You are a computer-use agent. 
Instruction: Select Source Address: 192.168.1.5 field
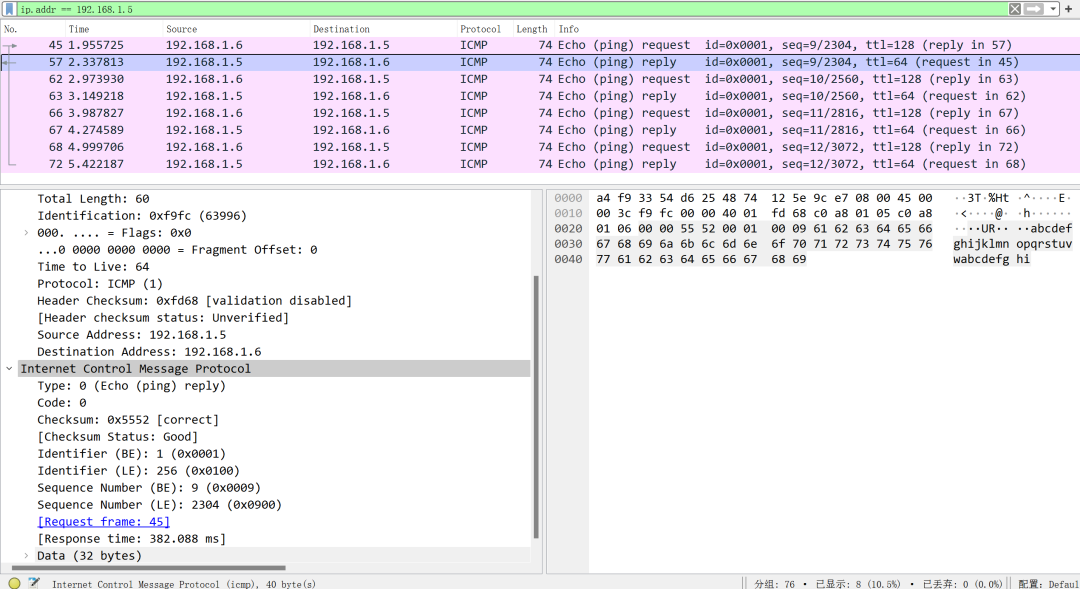point(132,335)
